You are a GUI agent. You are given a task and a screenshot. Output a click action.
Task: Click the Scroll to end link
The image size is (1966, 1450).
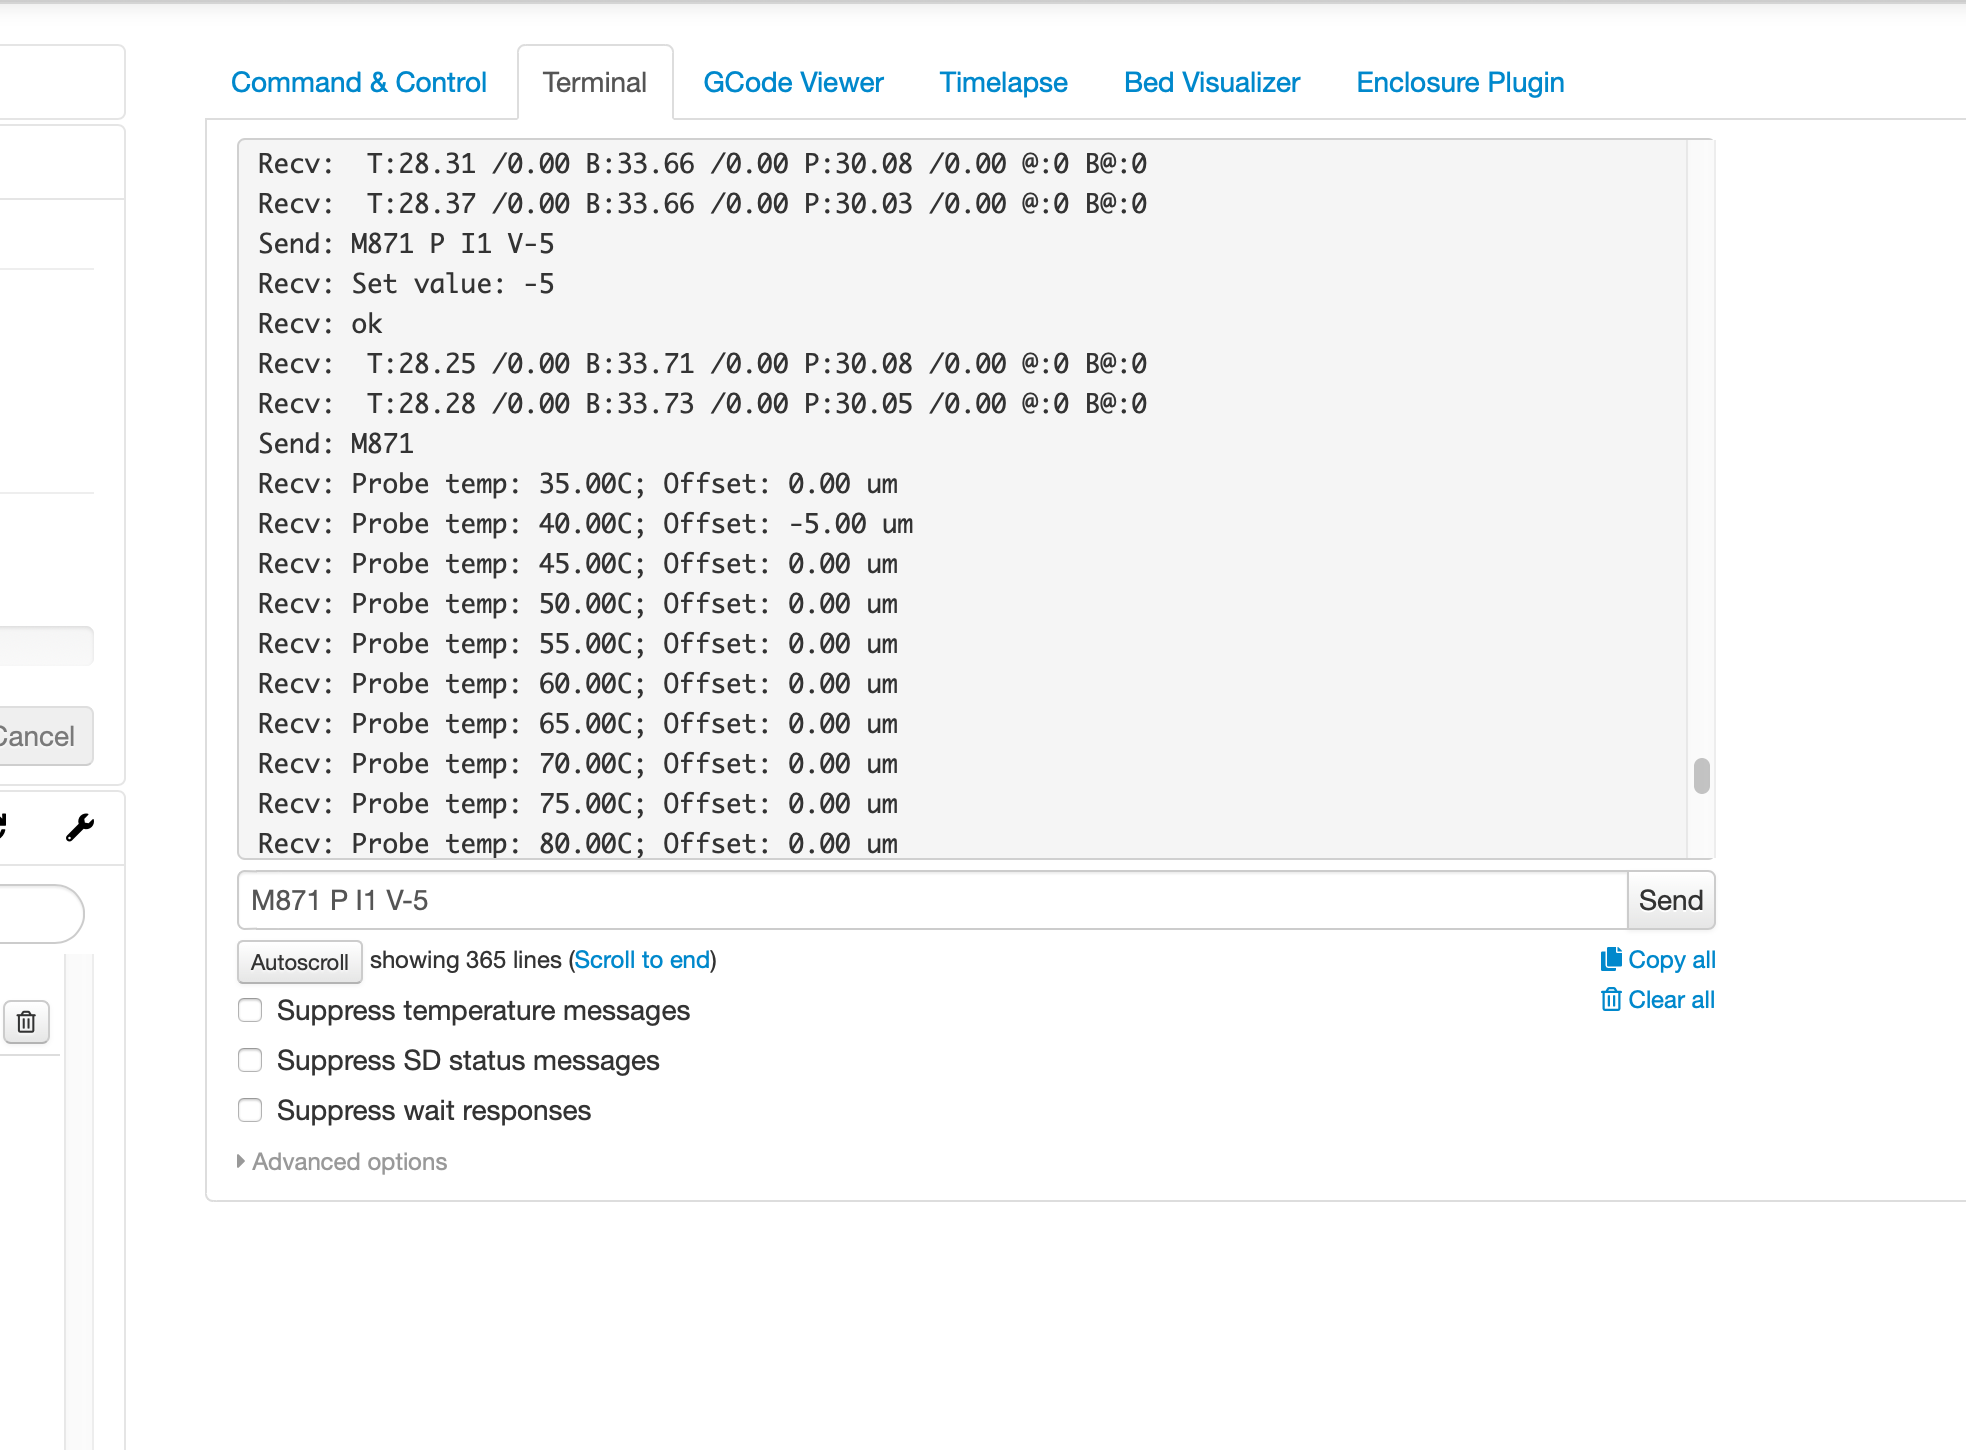click(x=642, y=959)
